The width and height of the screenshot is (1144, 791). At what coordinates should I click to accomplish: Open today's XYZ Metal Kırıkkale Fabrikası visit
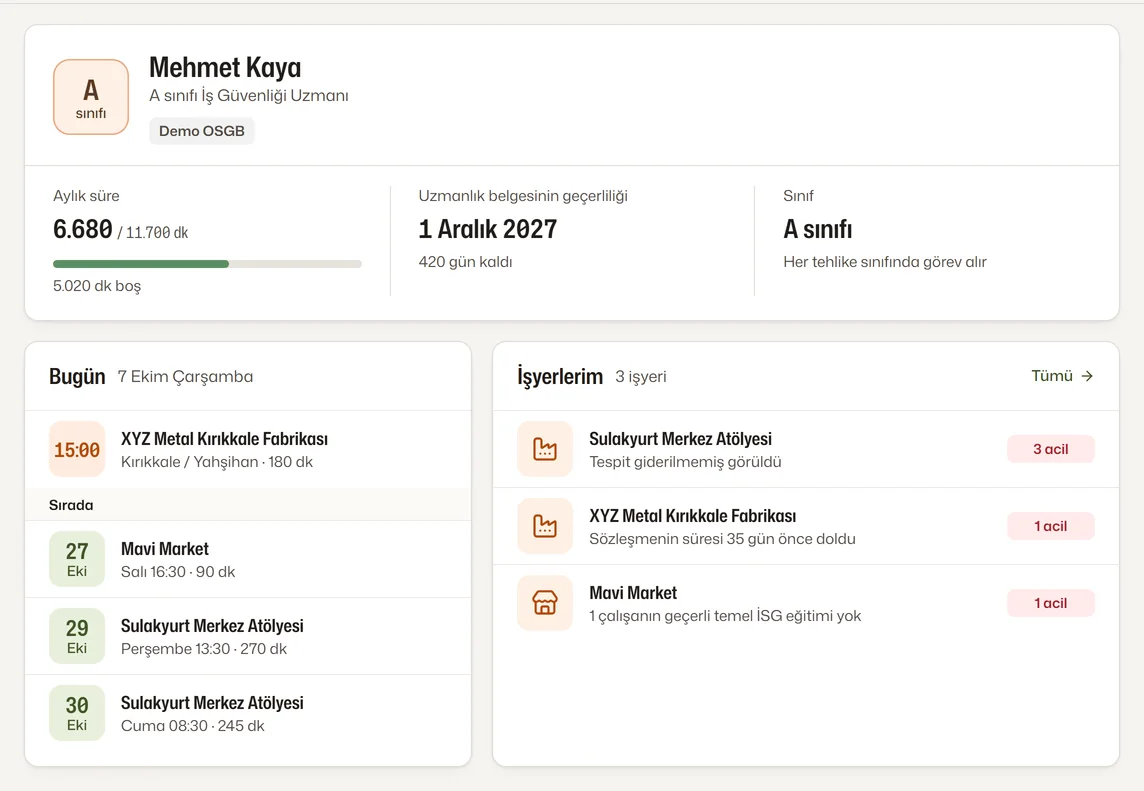248,449
